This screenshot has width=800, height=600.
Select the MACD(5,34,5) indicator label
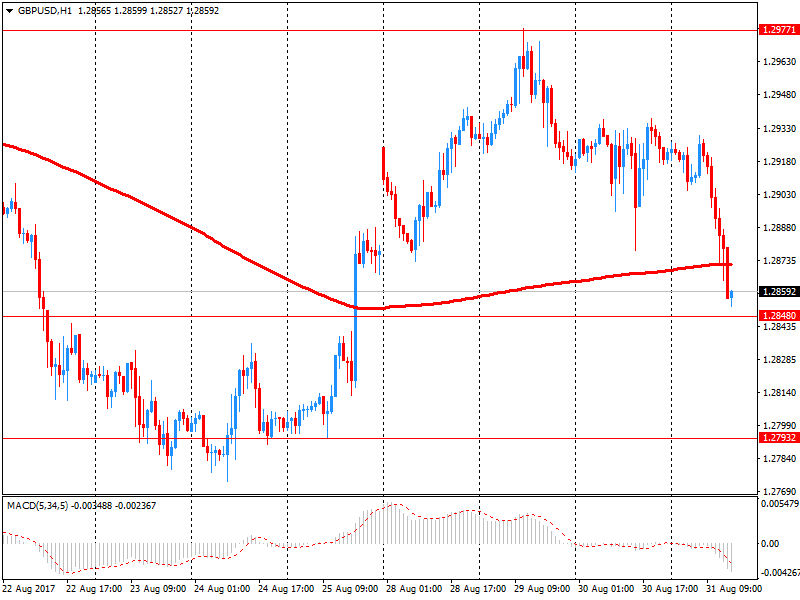(x=37, y=506)
